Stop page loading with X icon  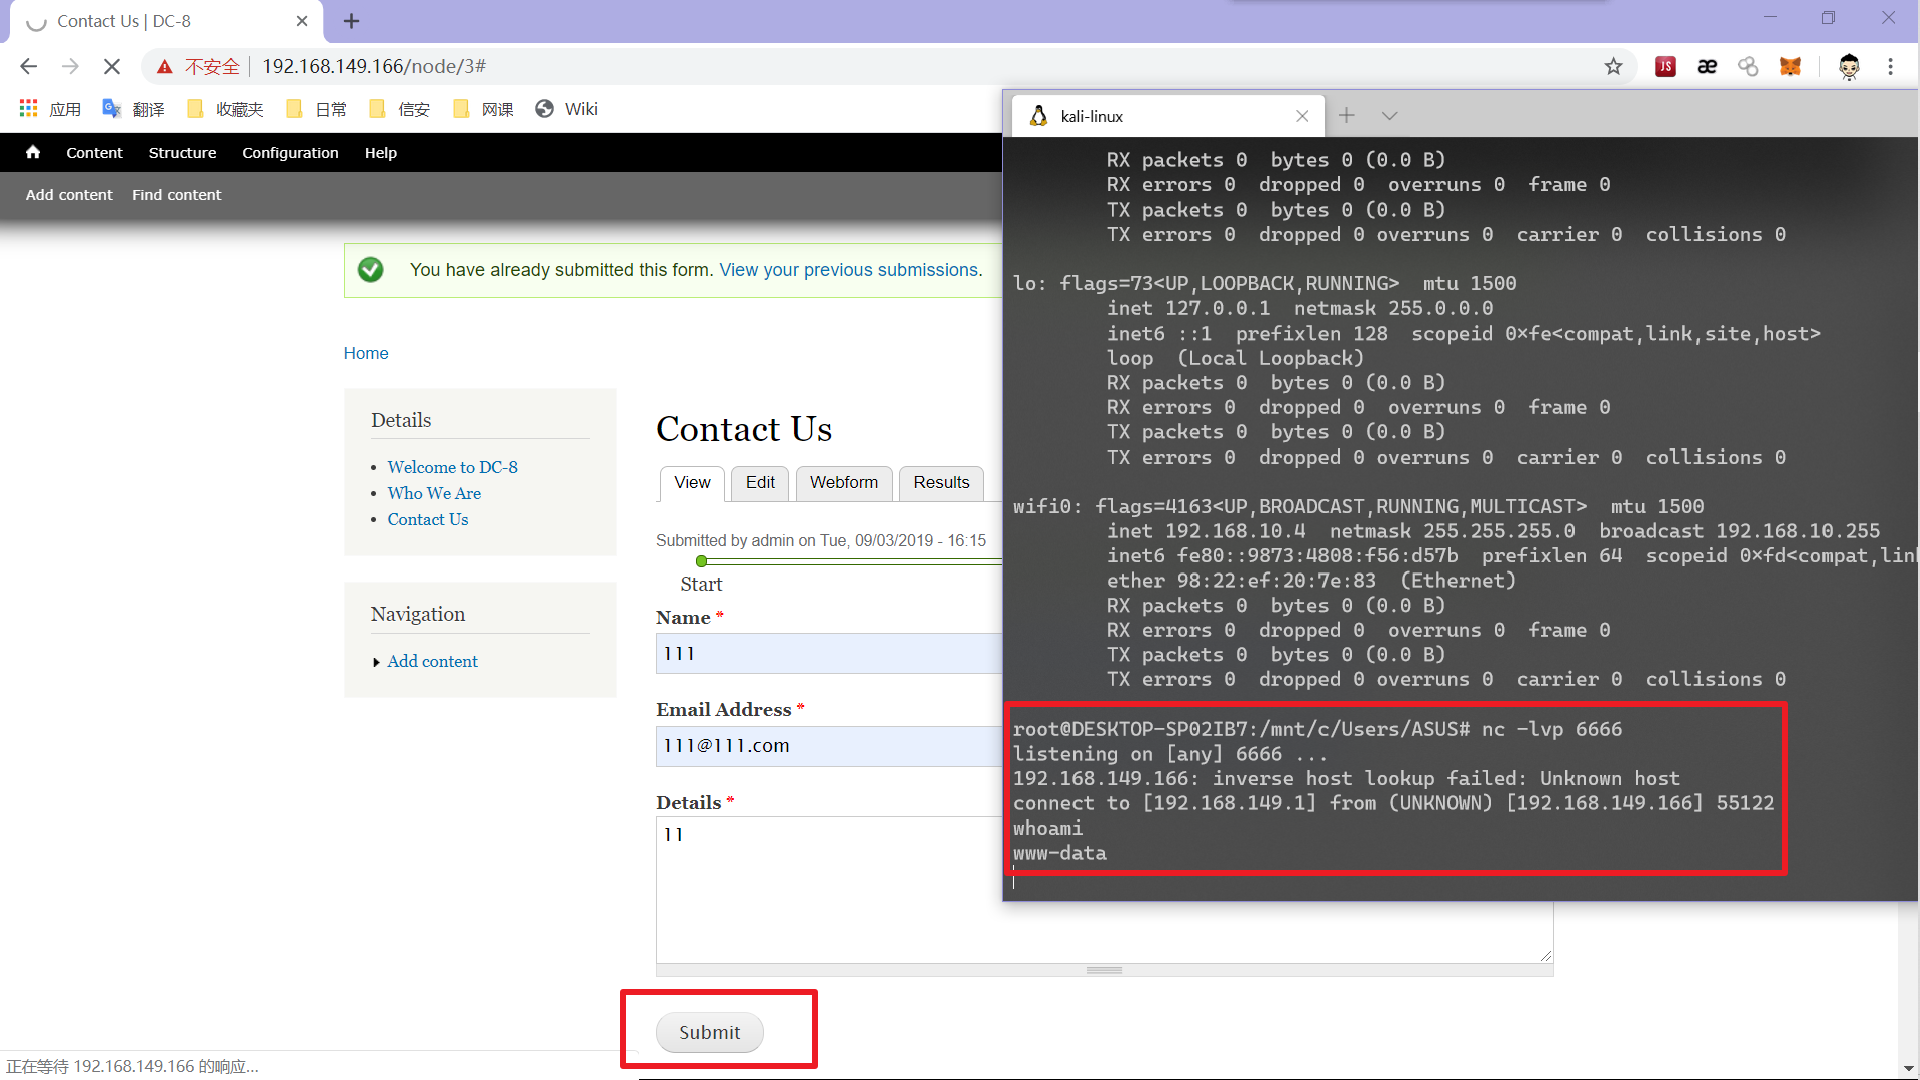click(112, 66)
